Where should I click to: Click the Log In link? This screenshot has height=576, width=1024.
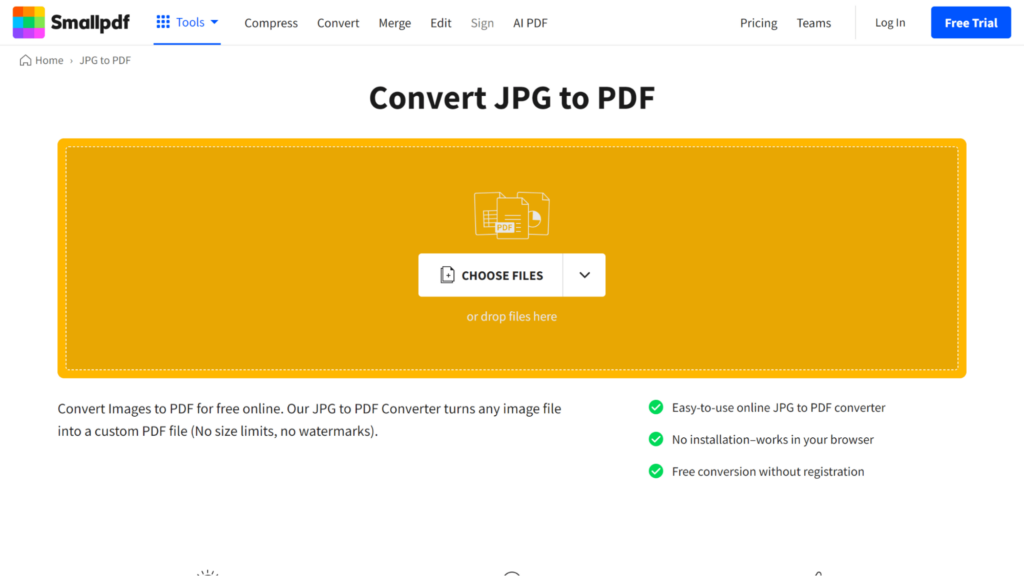(890, 23)
